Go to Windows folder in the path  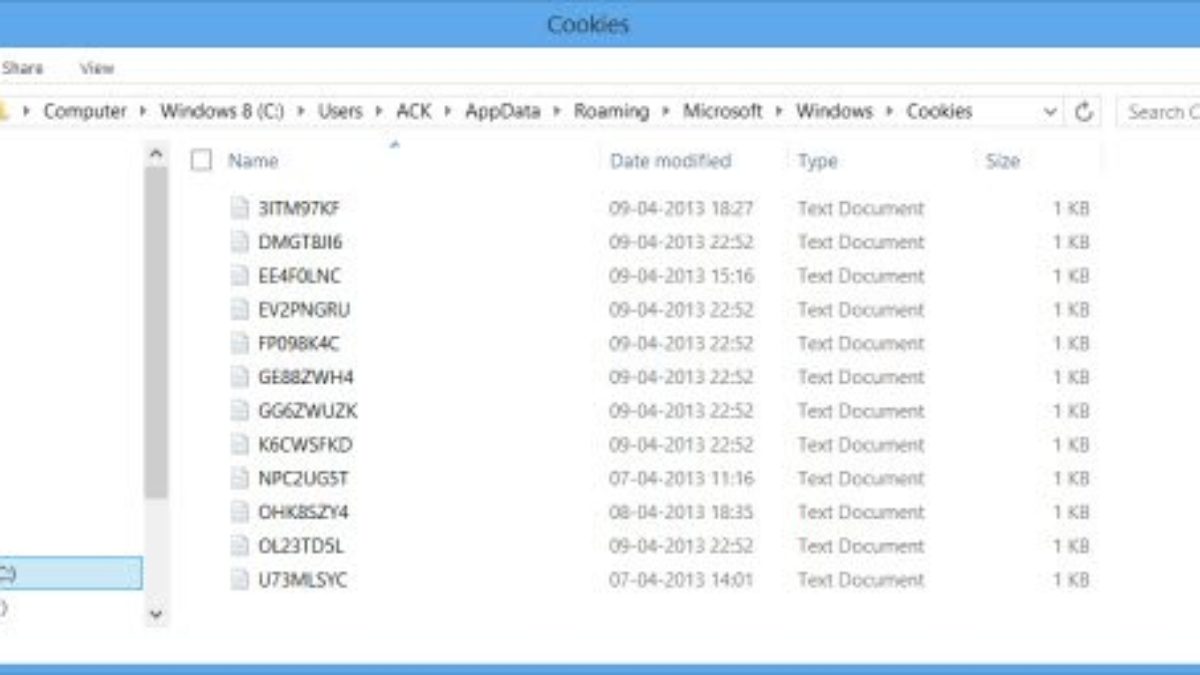pyautogui.click(x=834, y=112)
